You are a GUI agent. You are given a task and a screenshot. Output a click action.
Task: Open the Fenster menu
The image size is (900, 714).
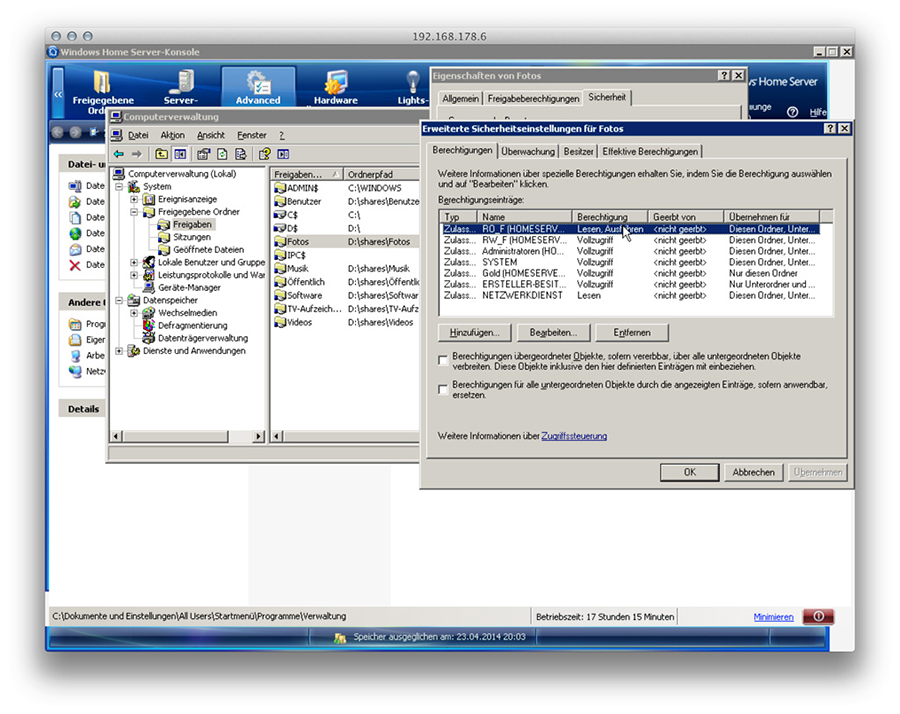pyautogui.click(x=252, y=135)
